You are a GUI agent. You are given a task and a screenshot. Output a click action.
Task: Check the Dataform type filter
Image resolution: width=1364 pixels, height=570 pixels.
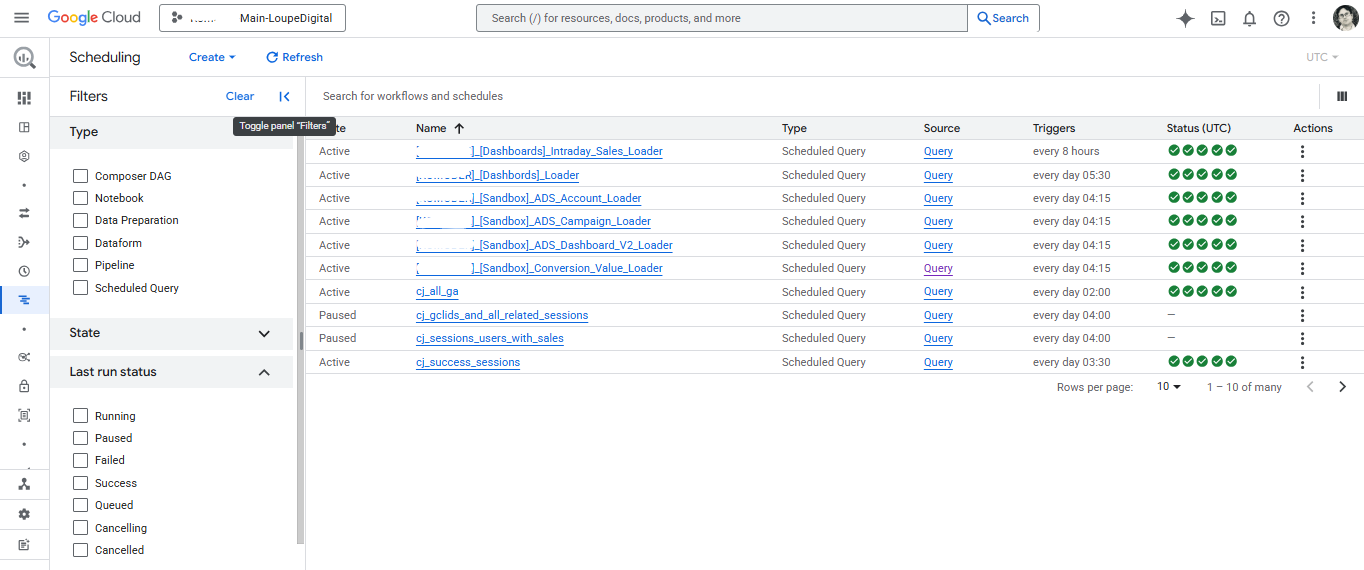click(81, 243)
